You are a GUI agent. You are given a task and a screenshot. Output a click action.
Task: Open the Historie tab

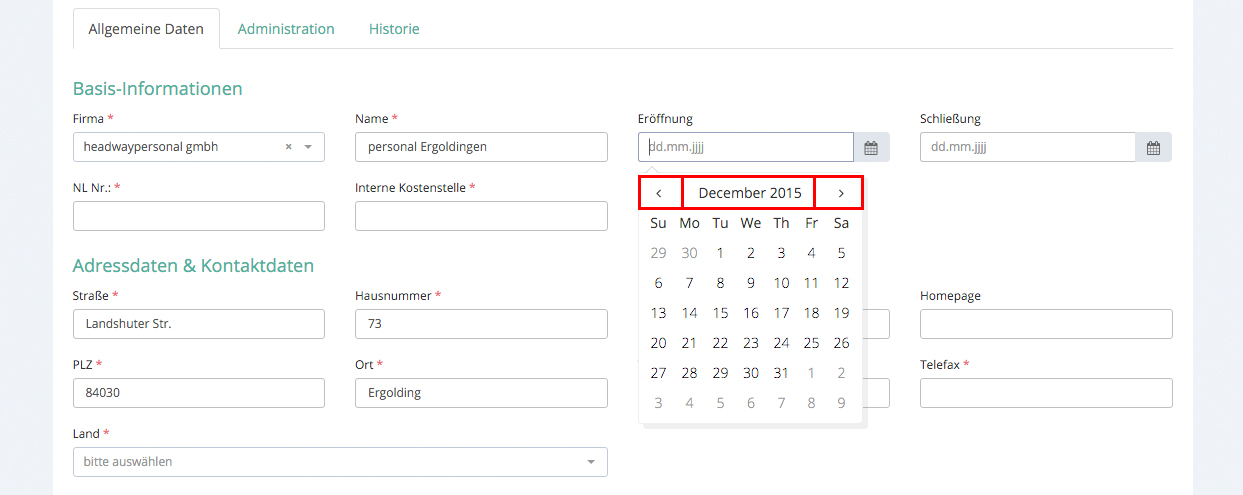(394, 29)
